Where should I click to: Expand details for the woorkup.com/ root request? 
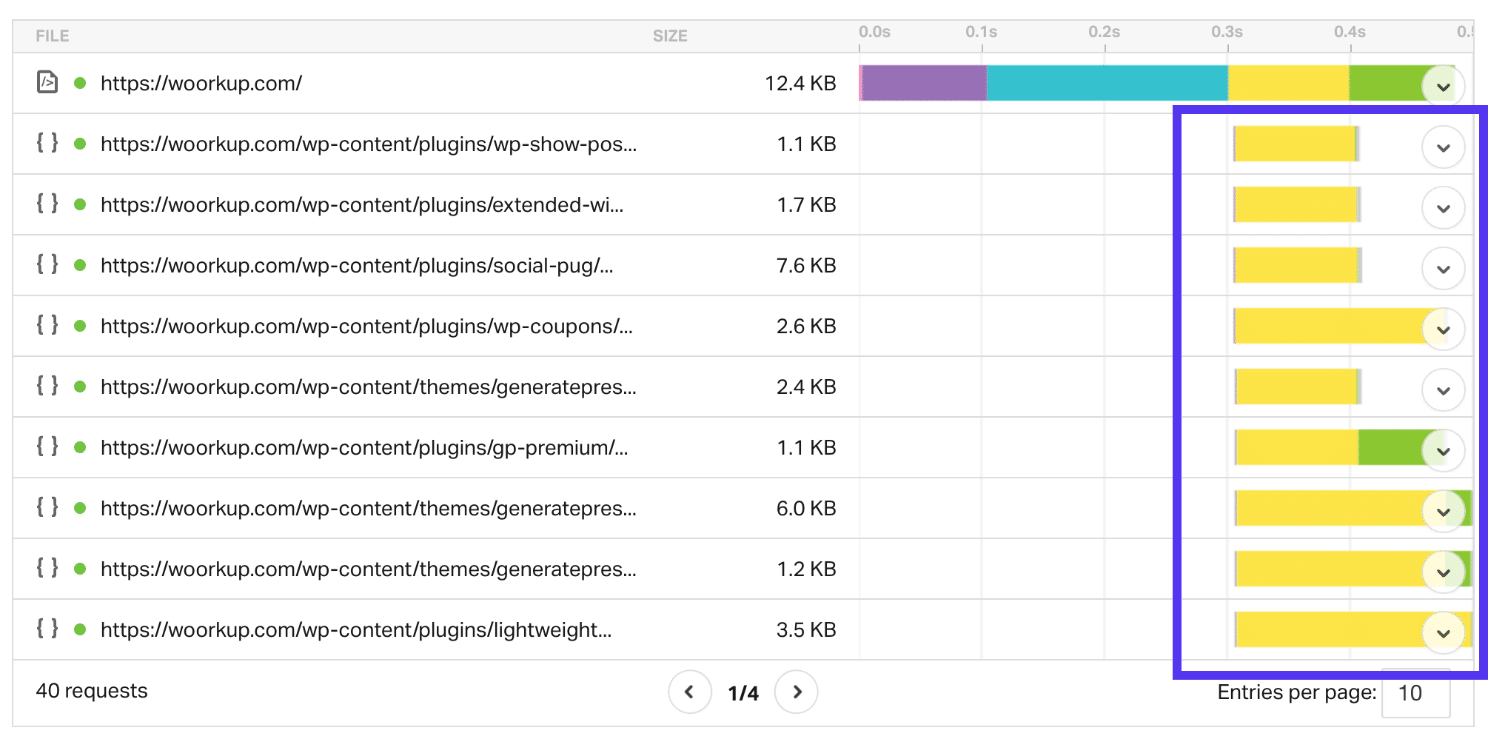(x=1442, y=86)
